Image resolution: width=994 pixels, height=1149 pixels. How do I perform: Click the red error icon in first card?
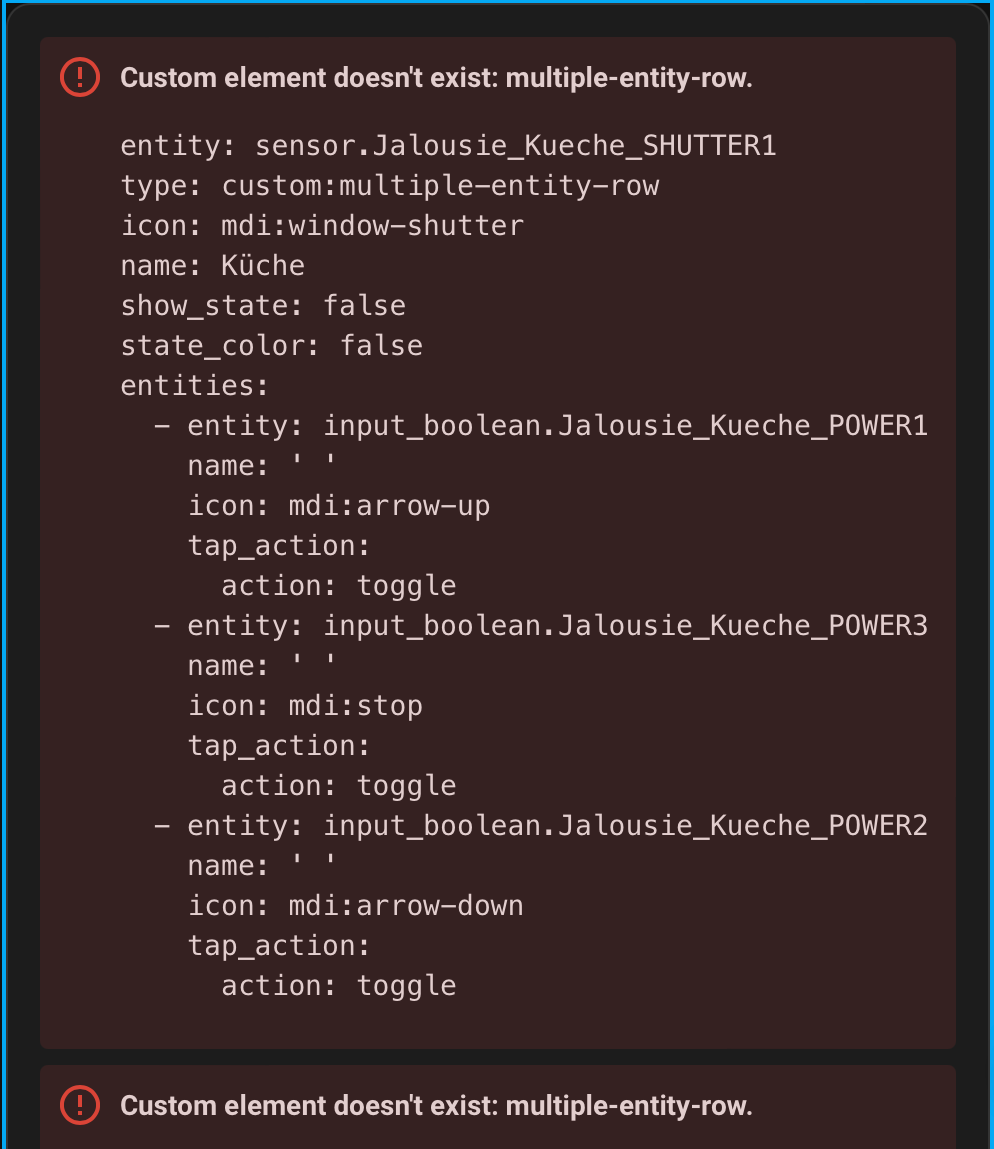[x=80, y=77]
